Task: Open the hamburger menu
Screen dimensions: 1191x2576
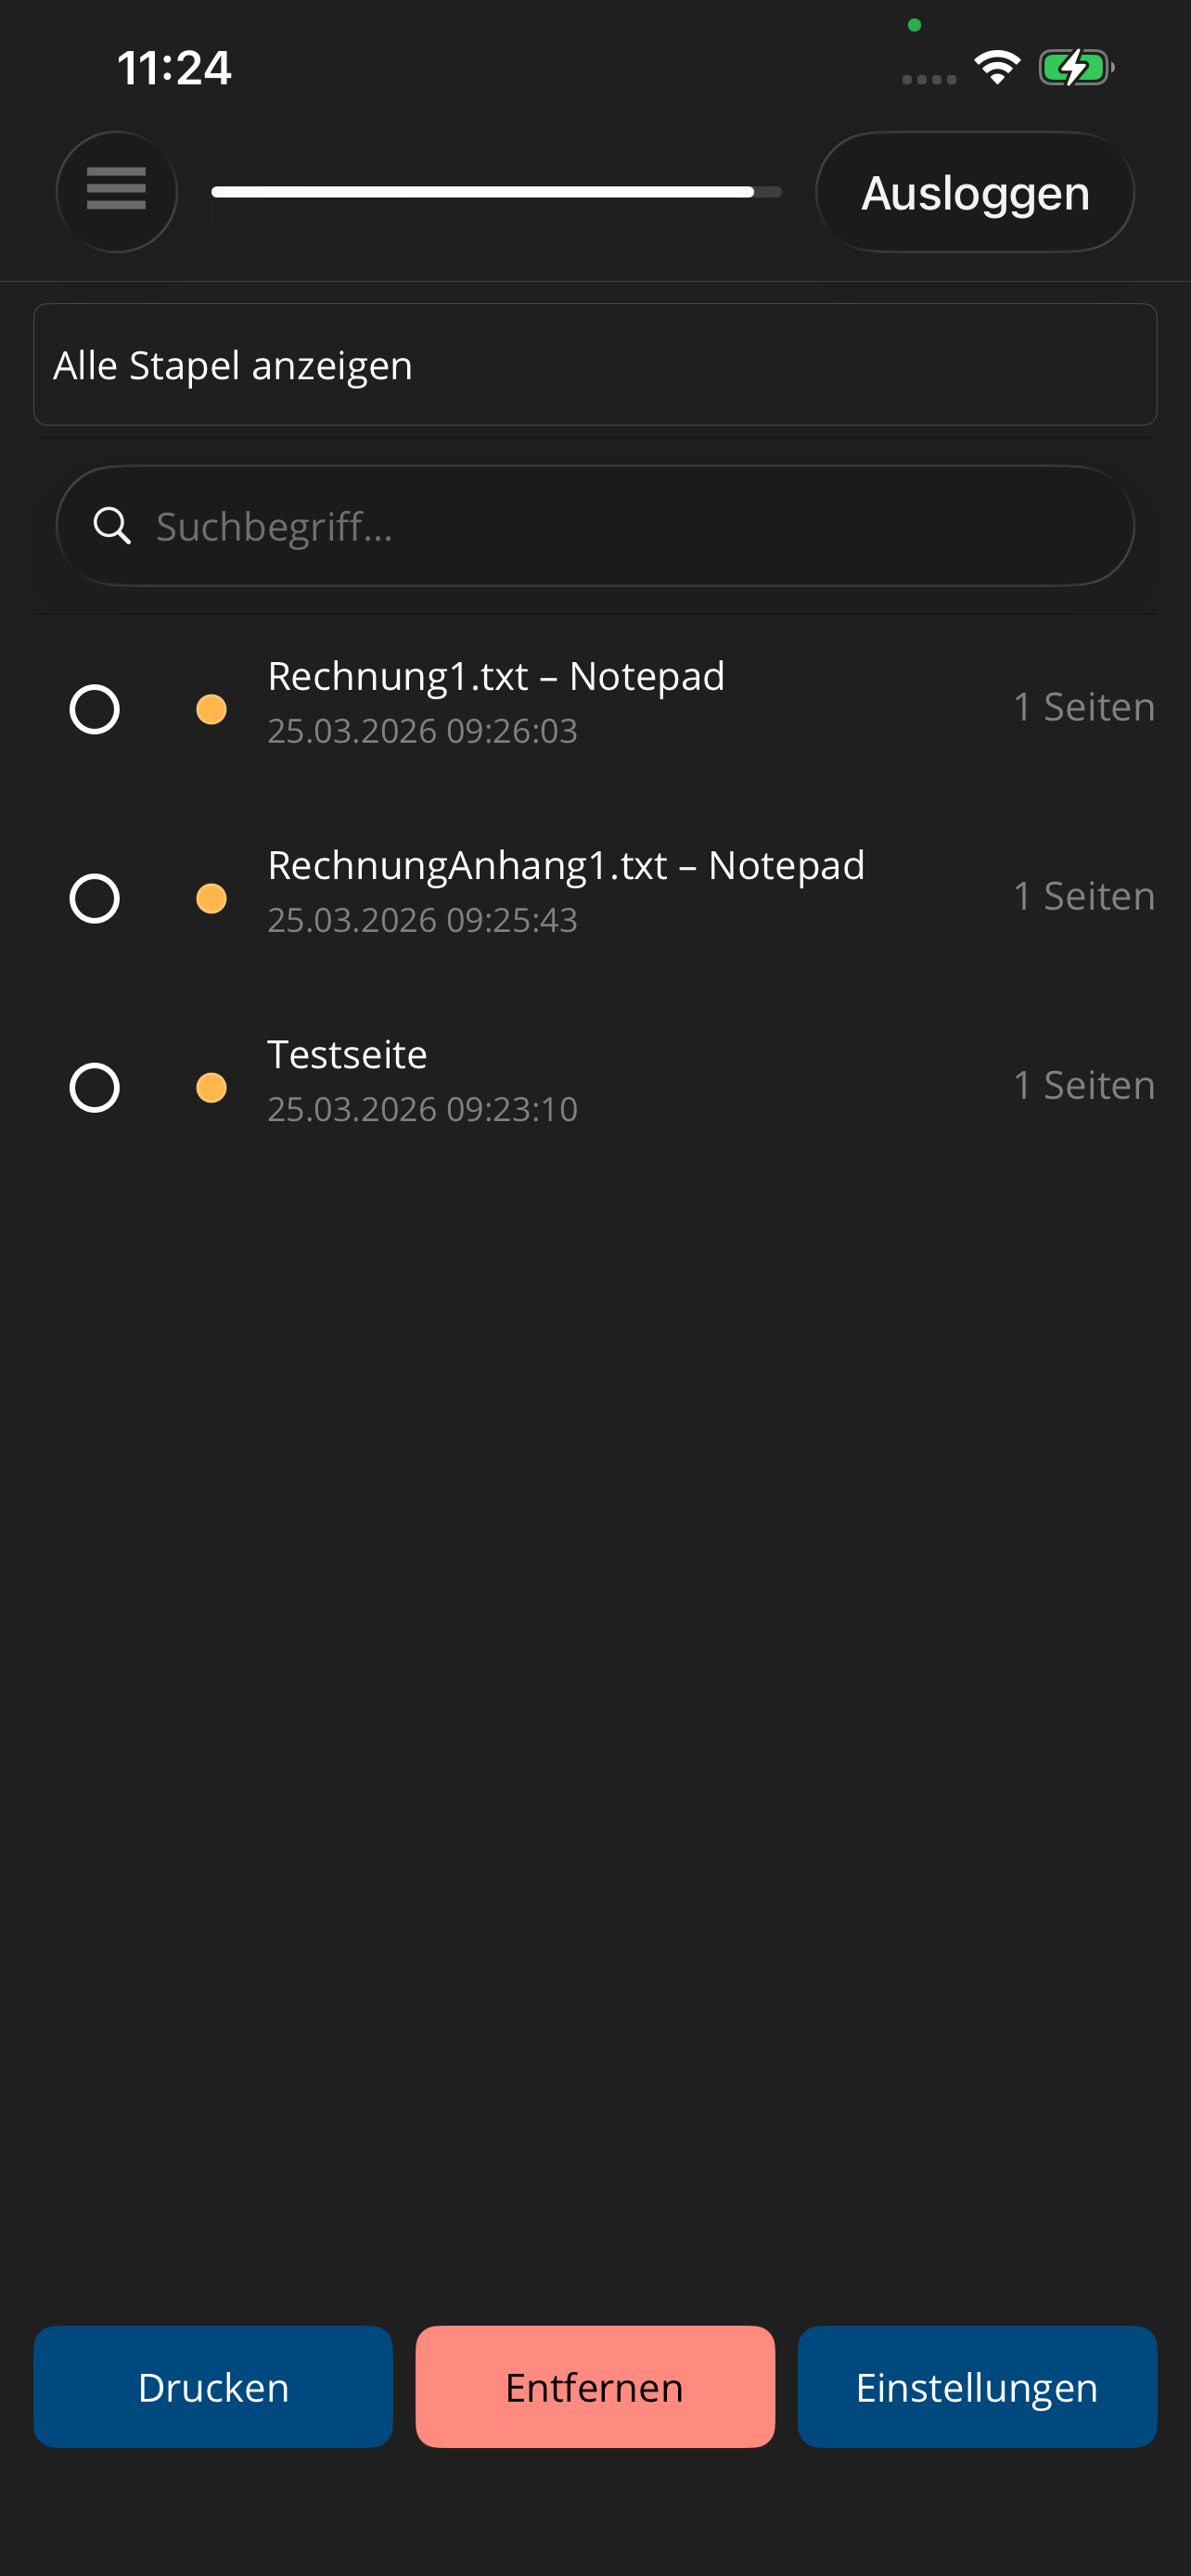Action: [x=116, y=191]
